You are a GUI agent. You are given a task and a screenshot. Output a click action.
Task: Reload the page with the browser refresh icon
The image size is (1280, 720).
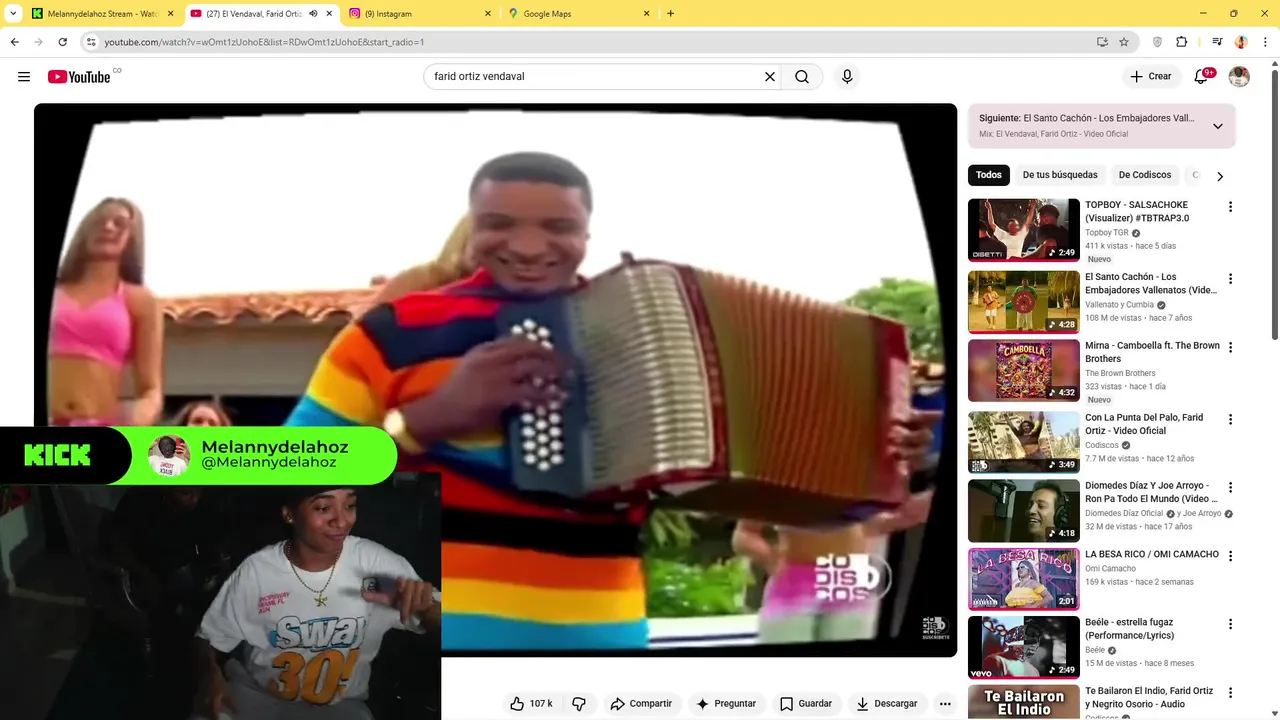[62, 42]
